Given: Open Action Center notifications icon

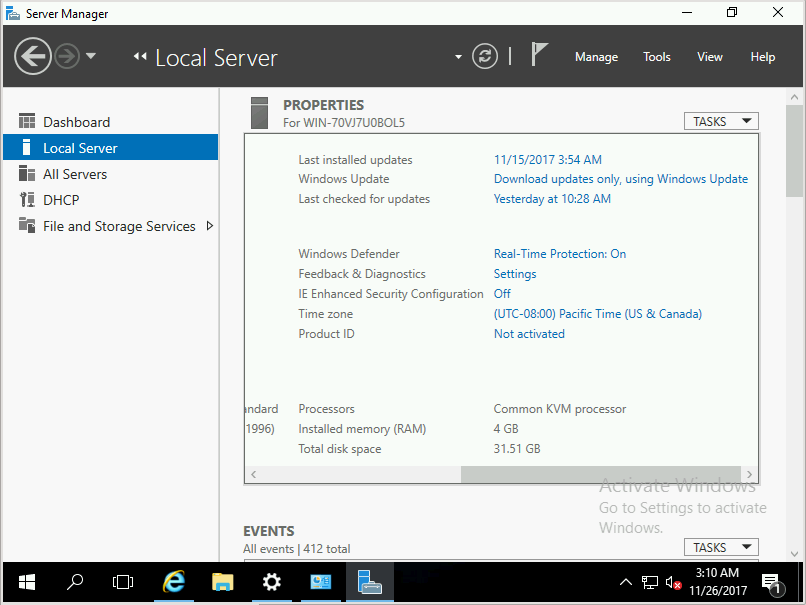Looking at the screenshot, I should (x=773, y=583).
